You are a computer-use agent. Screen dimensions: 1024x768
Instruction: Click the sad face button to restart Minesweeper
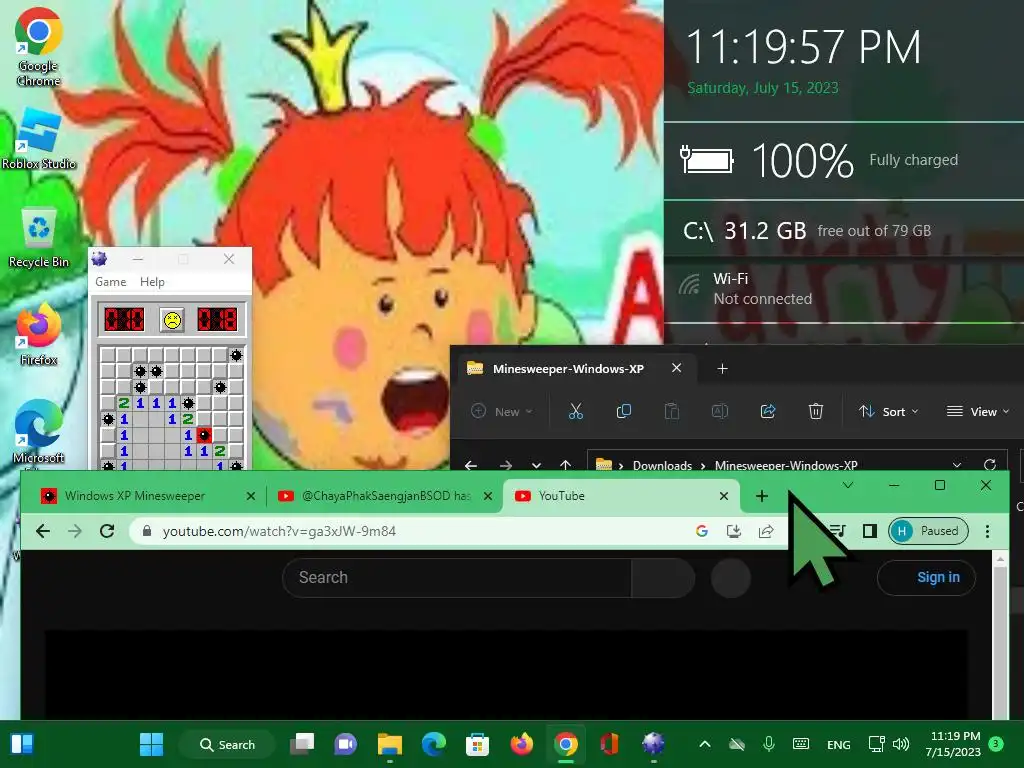[x=172, y=320]
